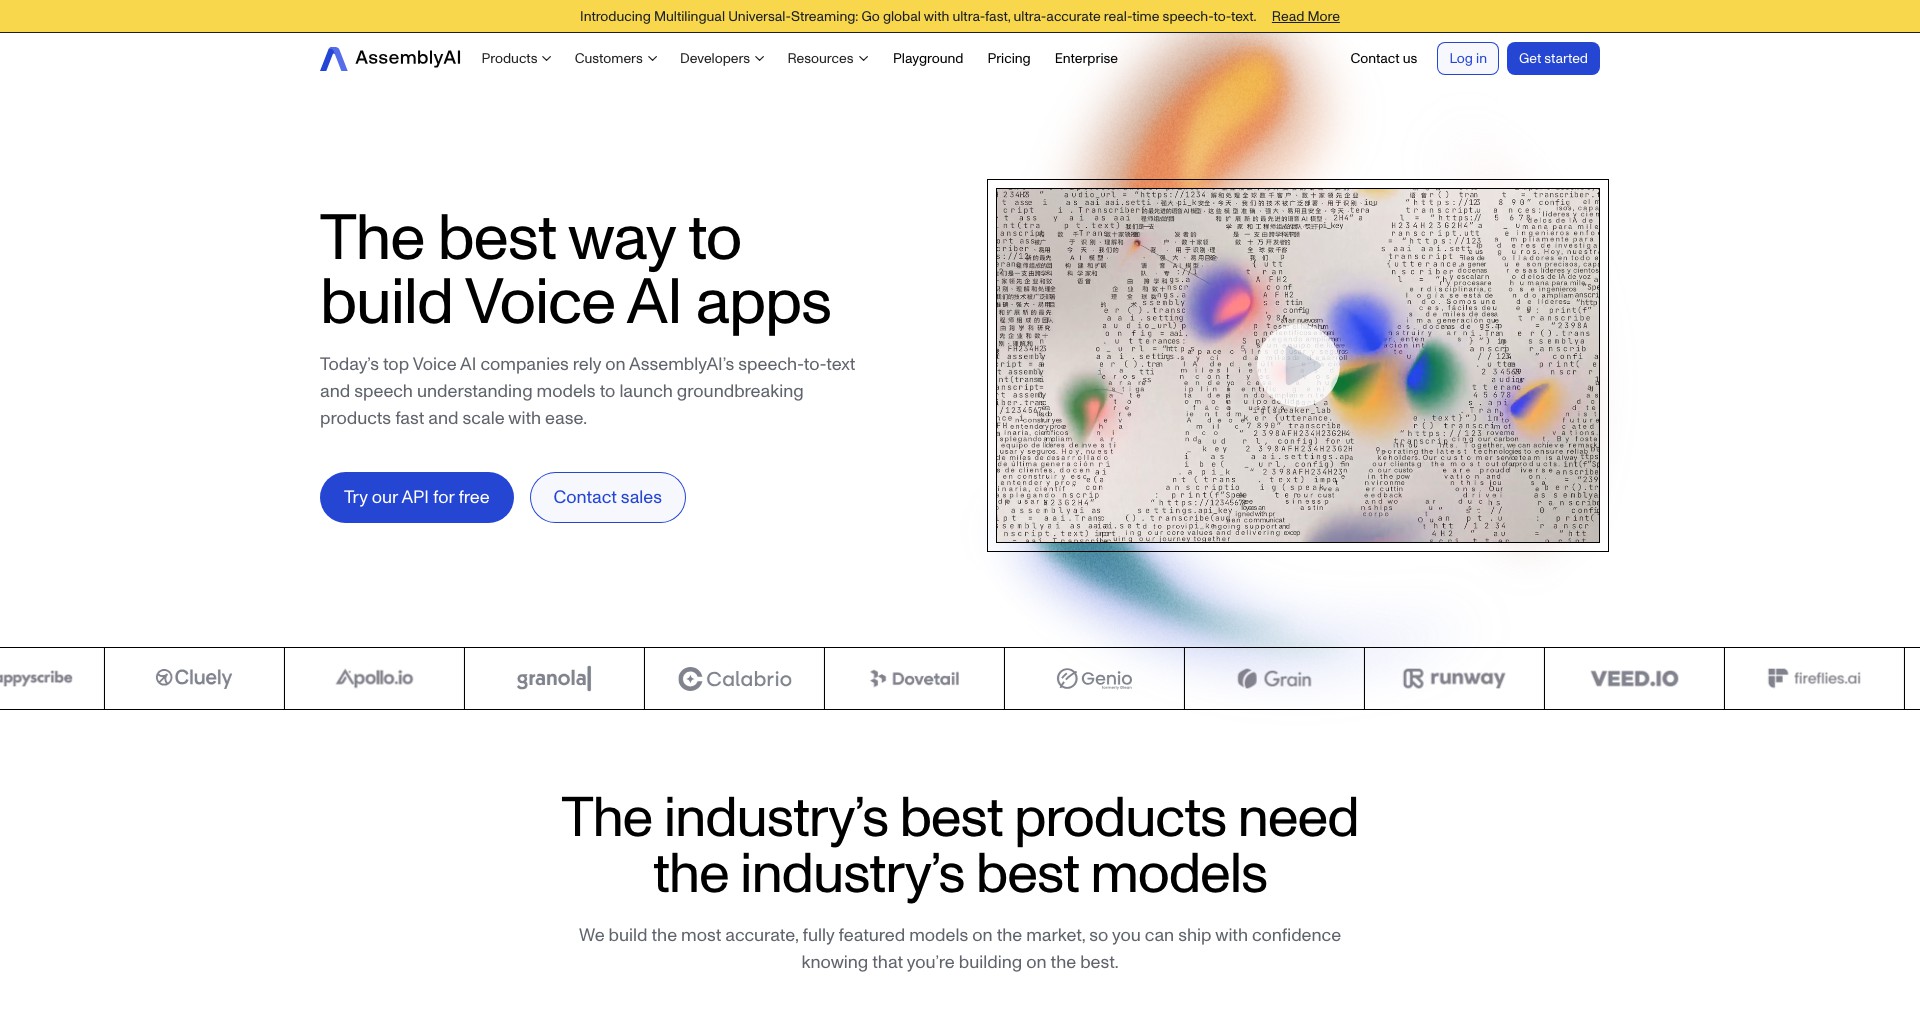Select the Genio logo tile
The width and height of the screenshot is (1920, 1011).
1094,678
